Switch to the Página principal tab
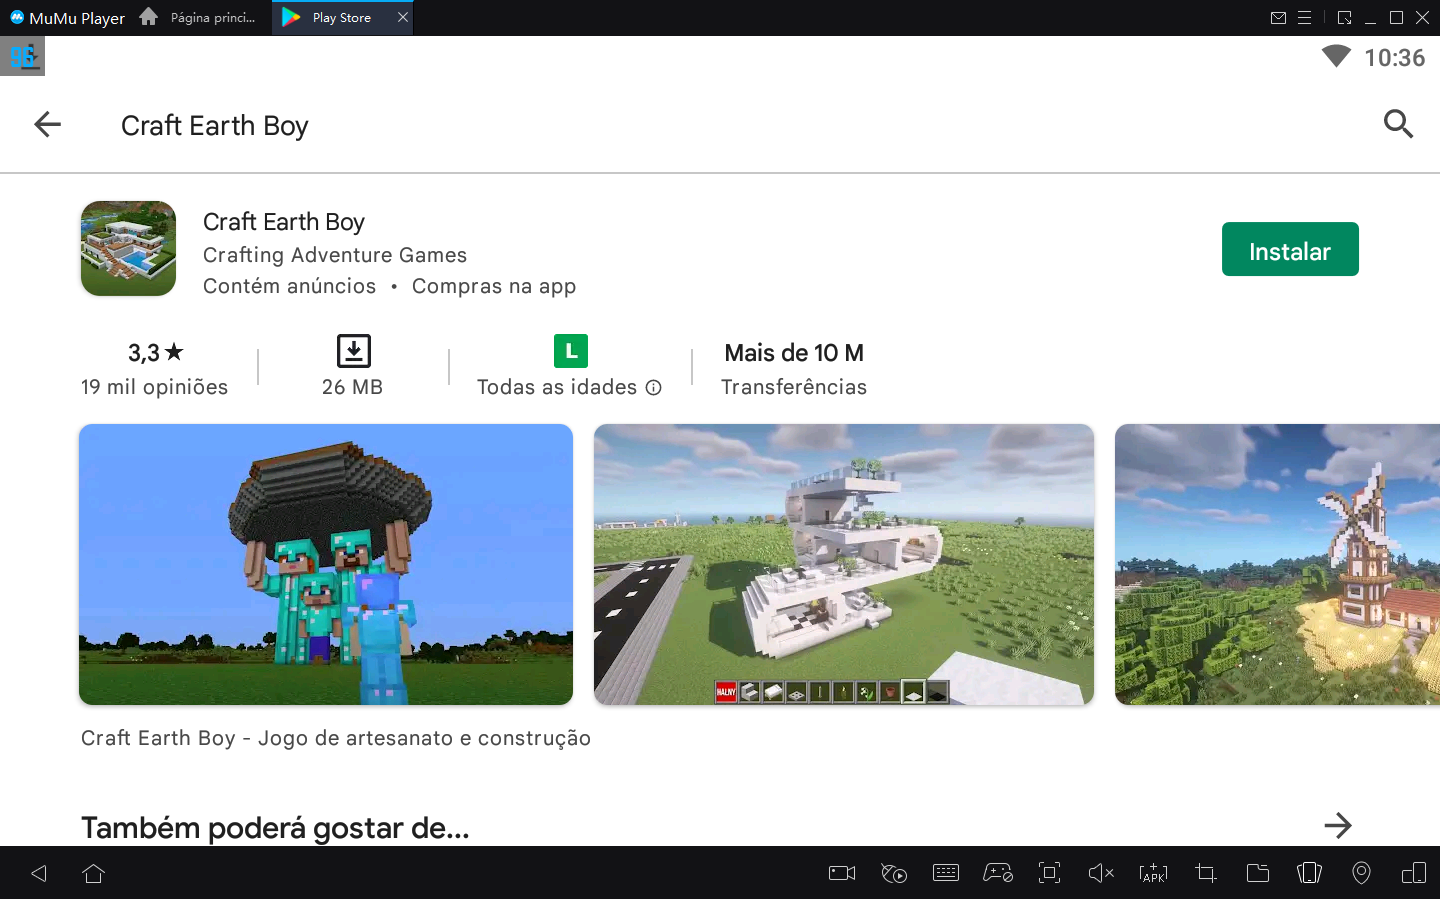The width and height of the screenshot is (1440, 899). click(x=198, y=18)
